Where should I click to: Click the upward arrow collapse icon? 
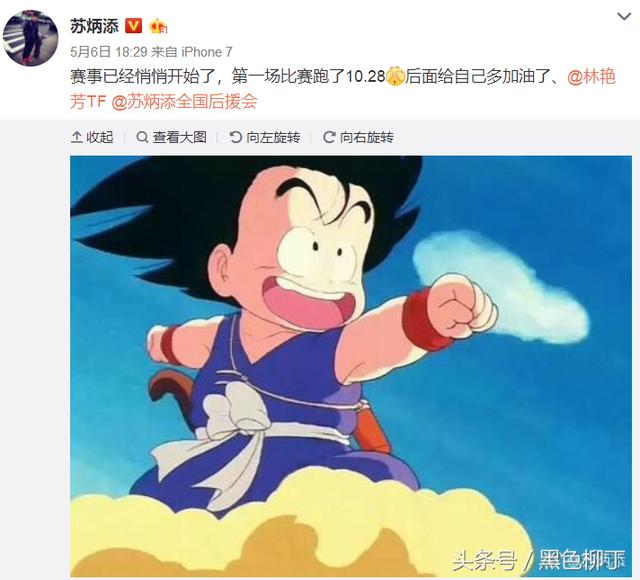76,137
